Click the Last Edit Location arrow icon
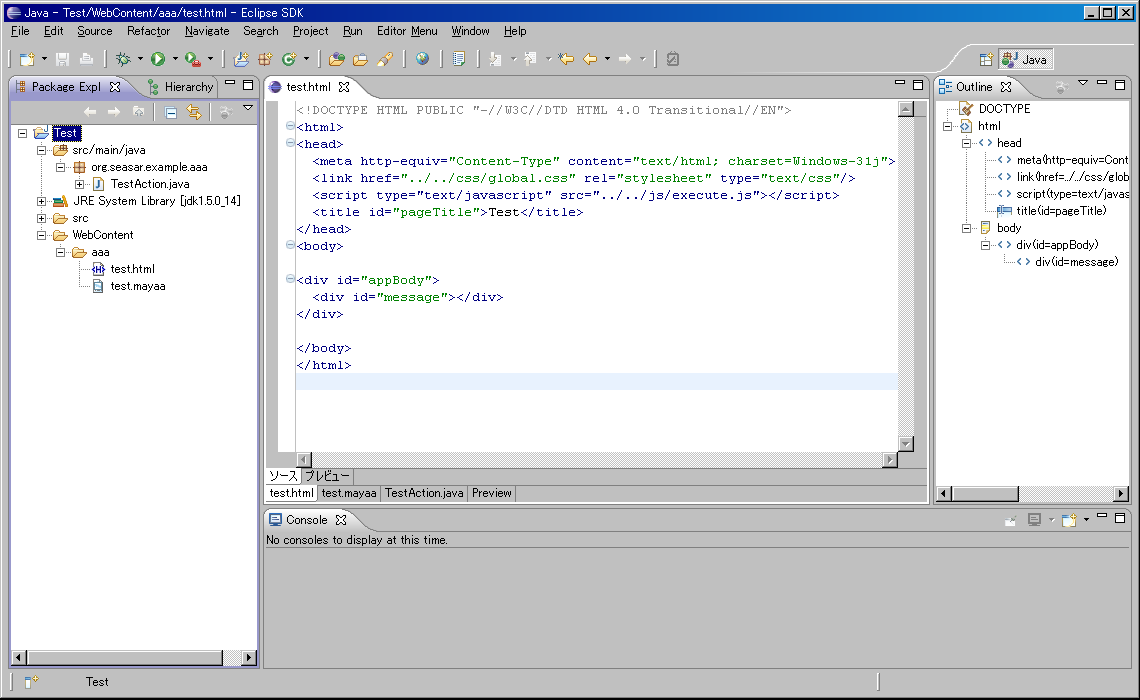The image size is (1140, 700). (566, 59)
